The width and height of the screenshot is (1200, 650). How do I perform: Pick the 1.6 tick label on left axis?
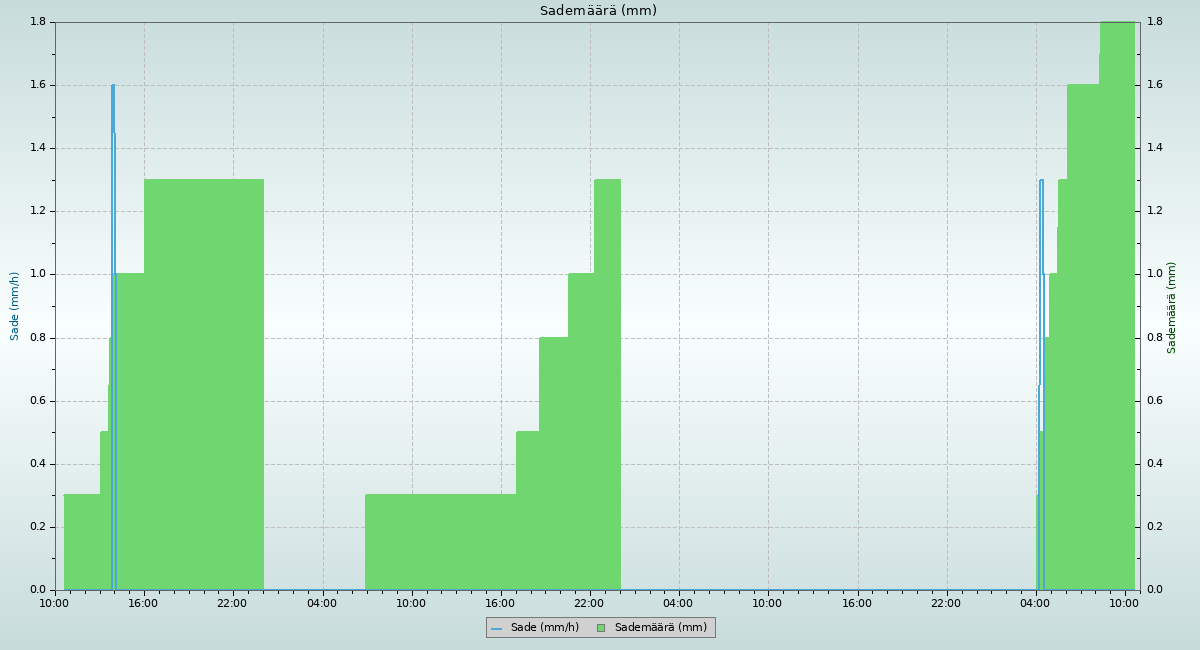tap(37, 85)
